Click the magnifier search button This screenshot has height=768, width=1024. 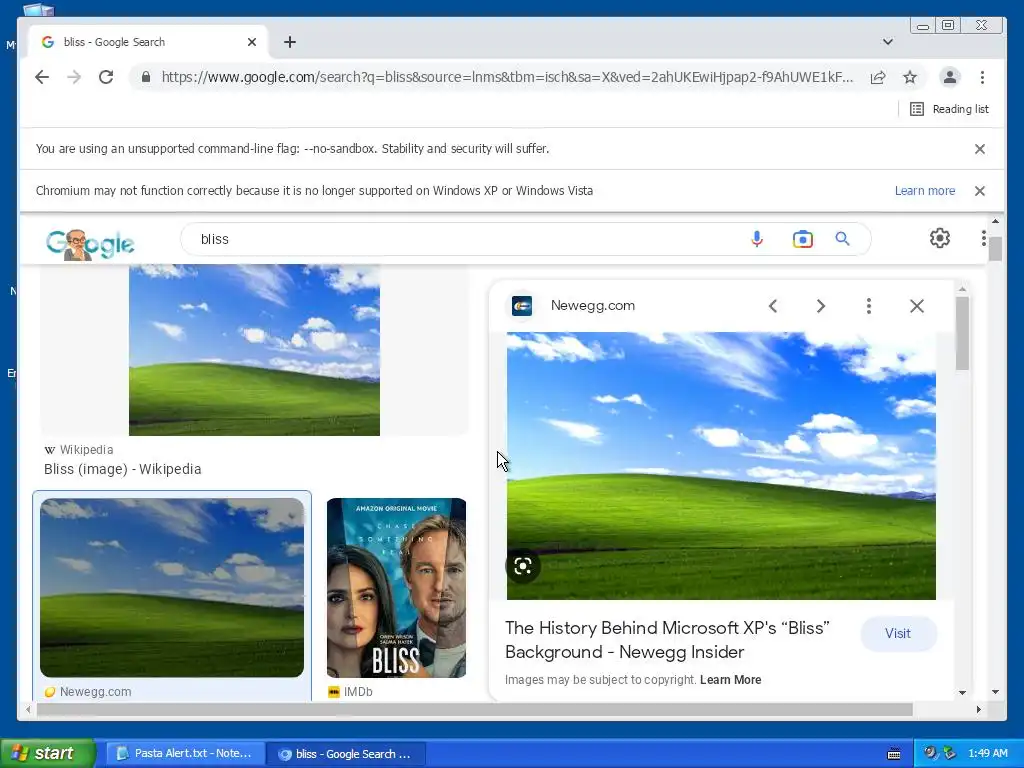(x=842, y=239)
